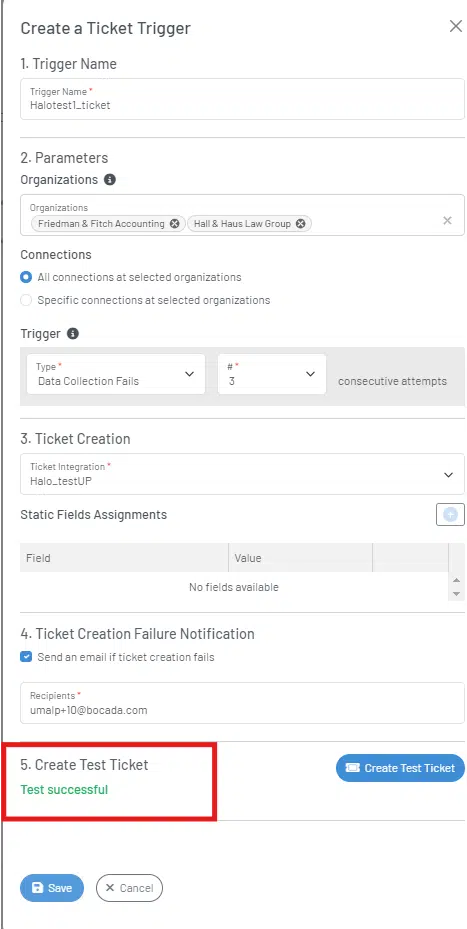The image size is (467, 929).
Task: Remove Friedman & Fitch Accounting chip
Action: 174,223
